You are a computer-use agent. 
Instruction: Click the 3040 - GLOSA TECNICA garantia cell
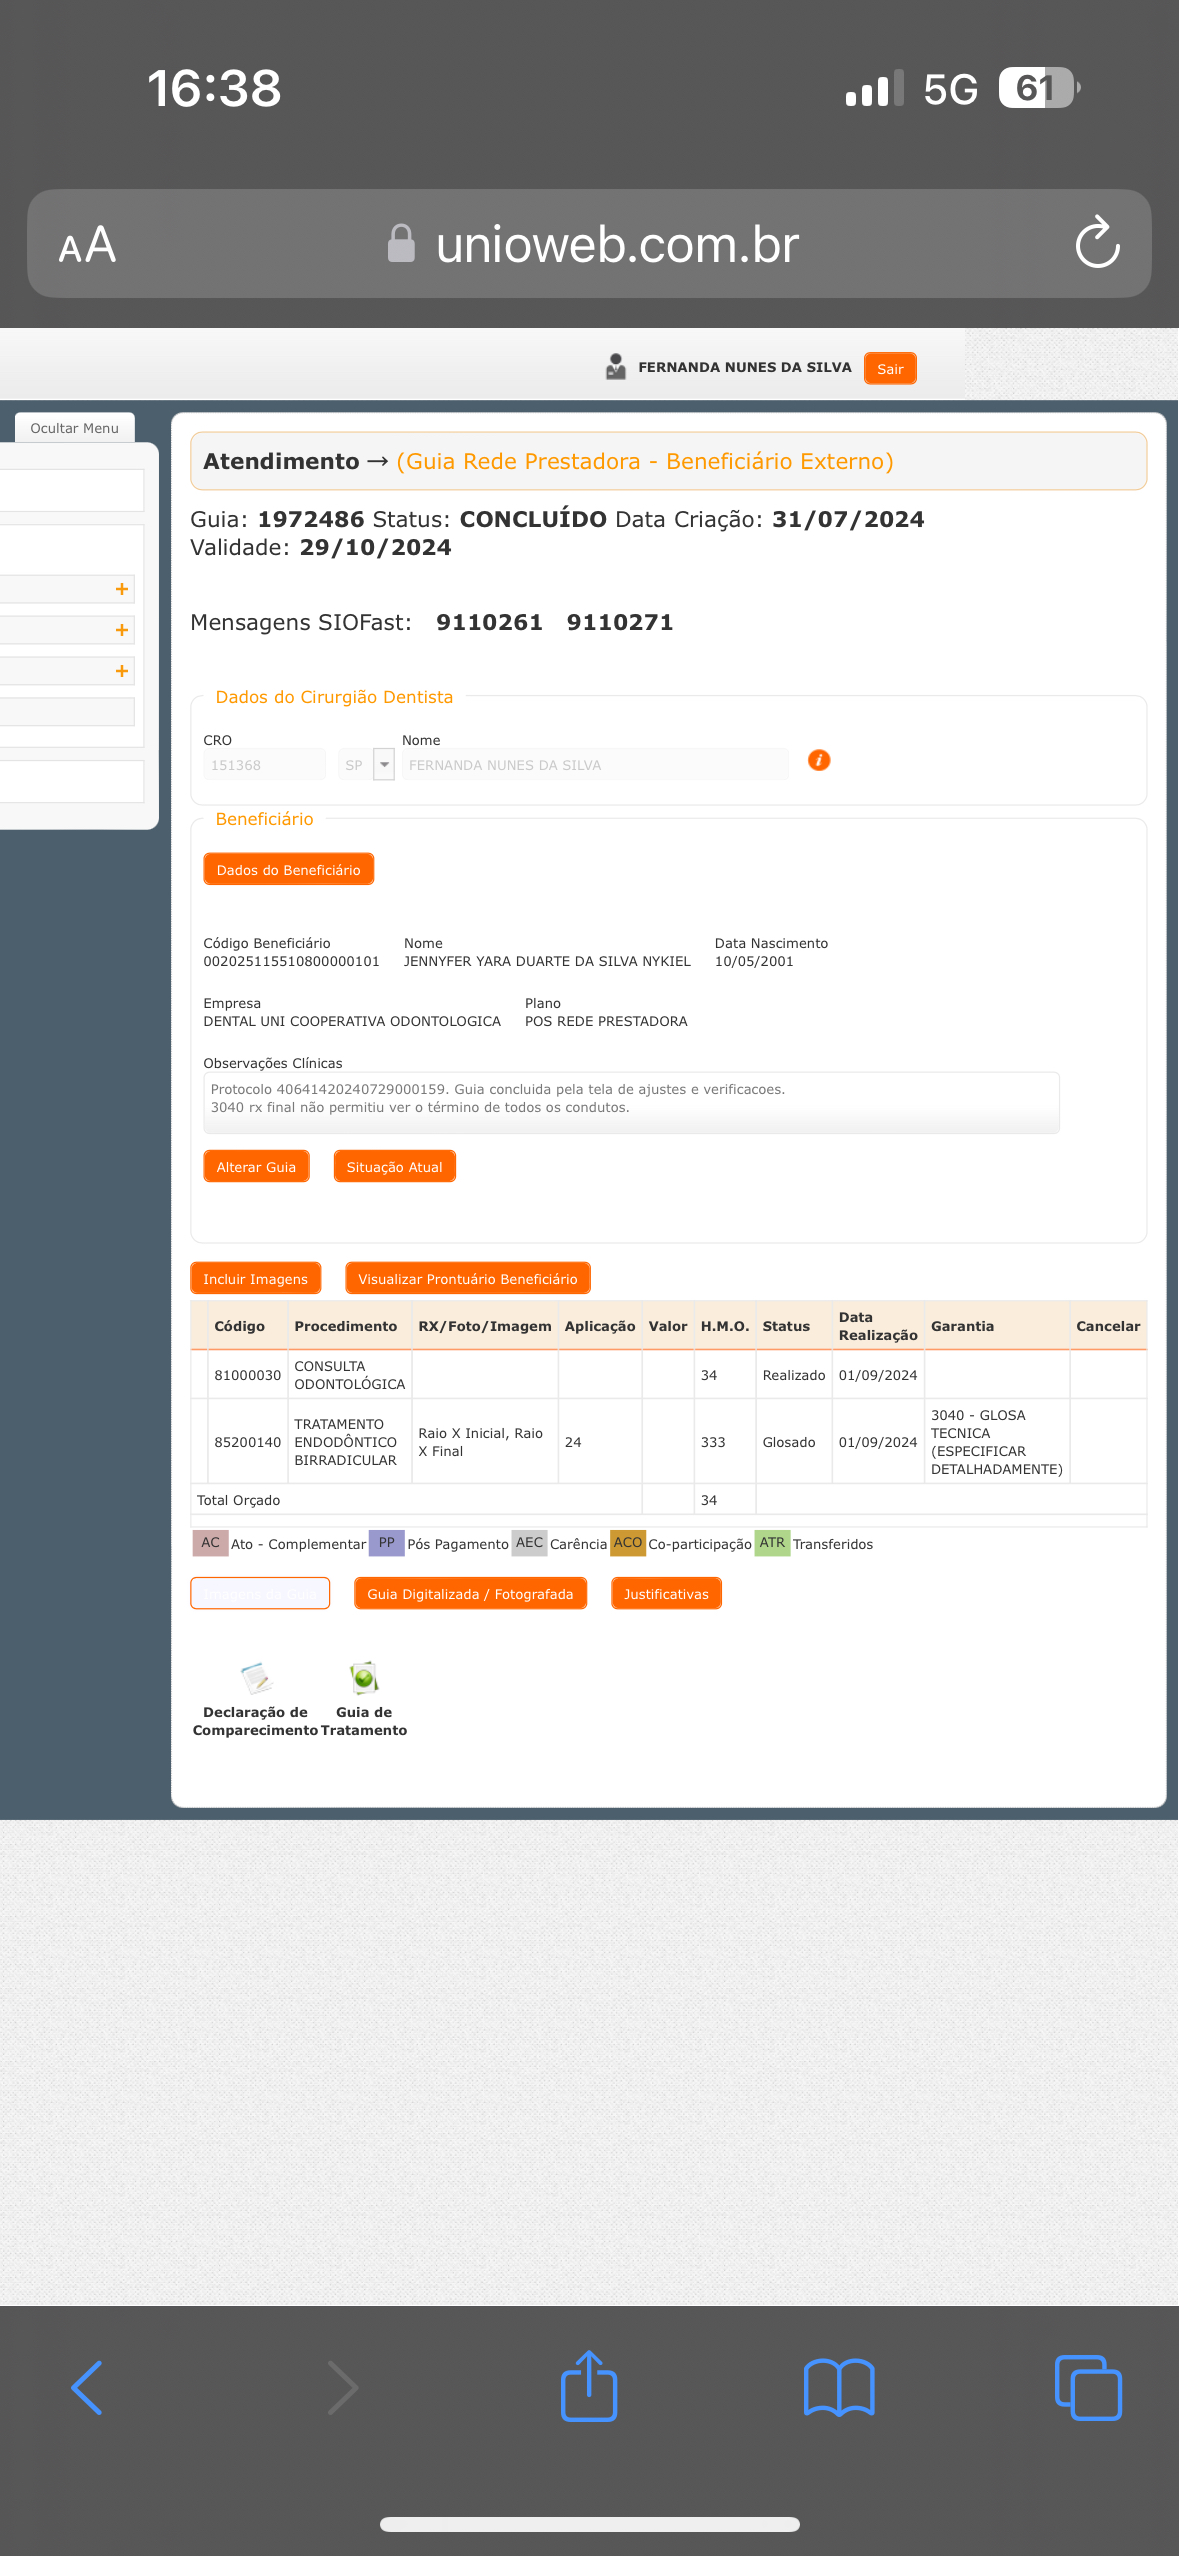(x=996, y=1442)
